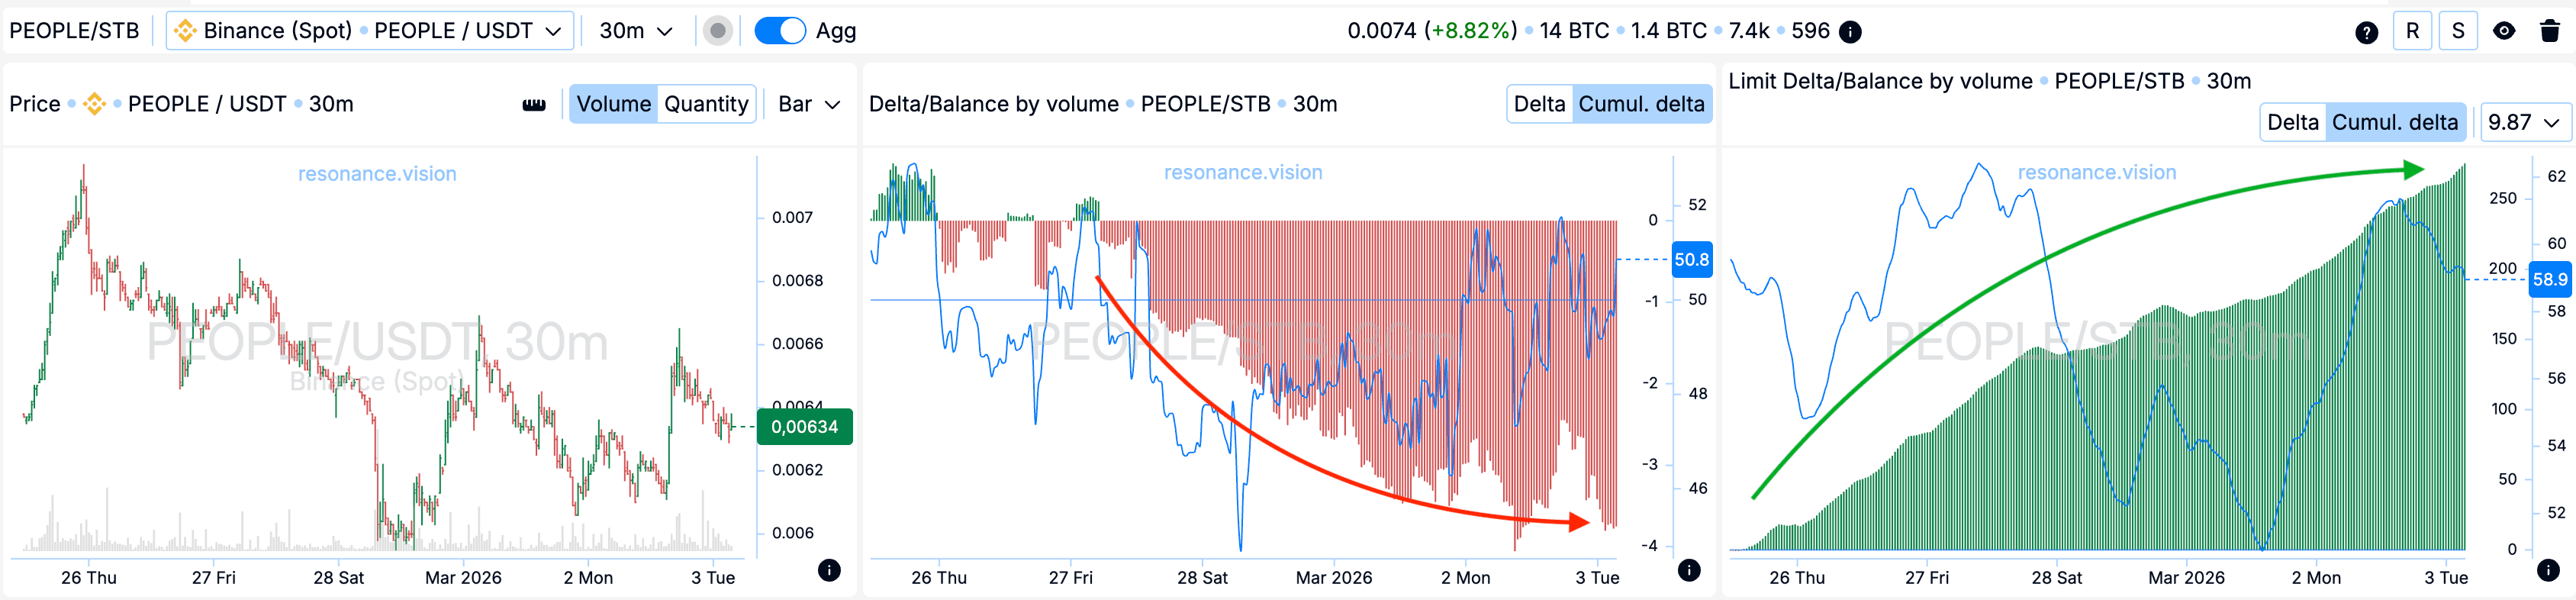Open the Bar chart type selector
The image size is (2576, 600).
point(809,104)
